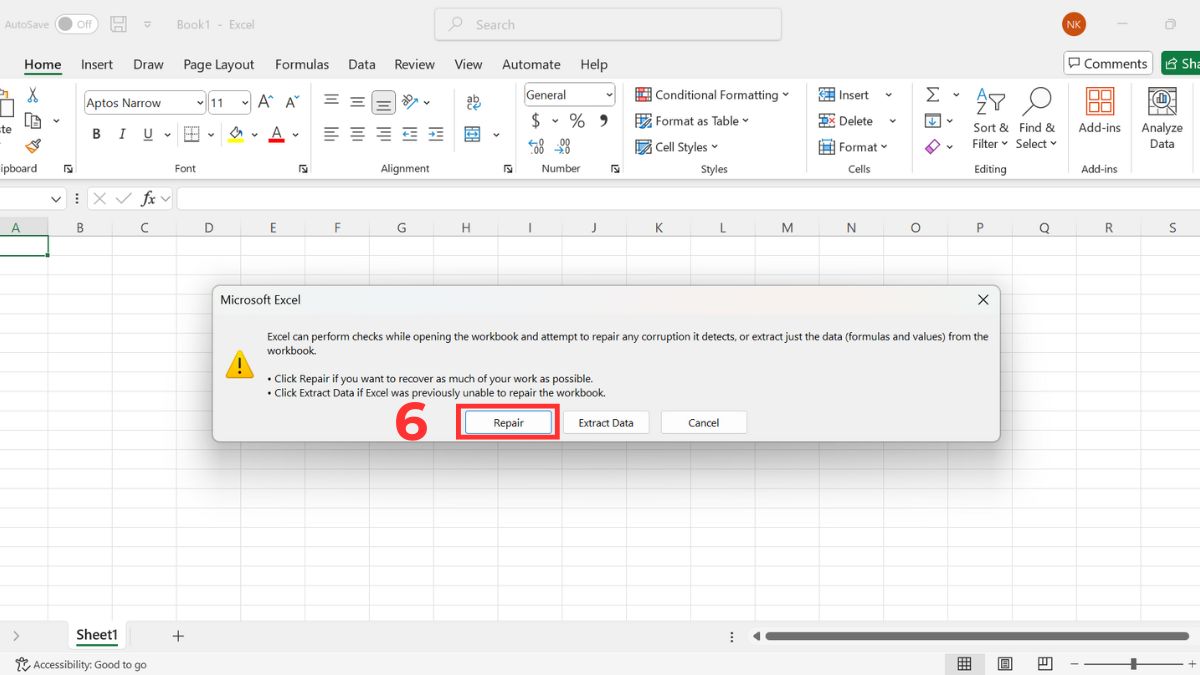Switch to the Page Layout tab

[219, 64]
